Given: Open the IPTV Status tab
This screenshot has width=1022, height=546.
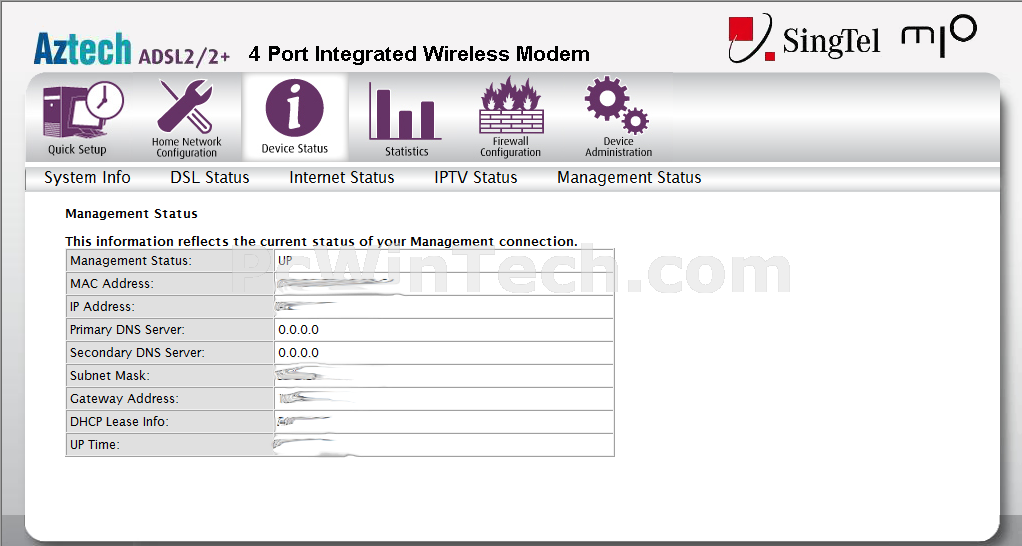Looking at the screenshot, I should [476, 177].
